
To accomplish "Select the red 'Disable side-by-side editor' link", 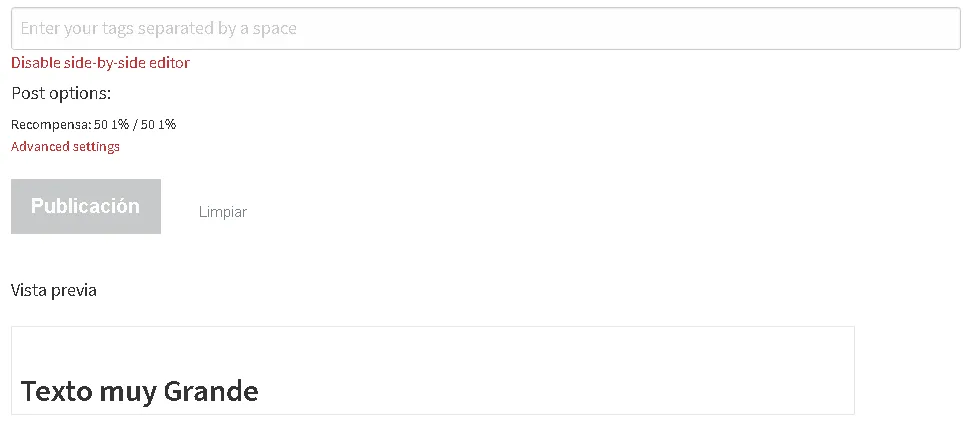I will tap(100, 63).
